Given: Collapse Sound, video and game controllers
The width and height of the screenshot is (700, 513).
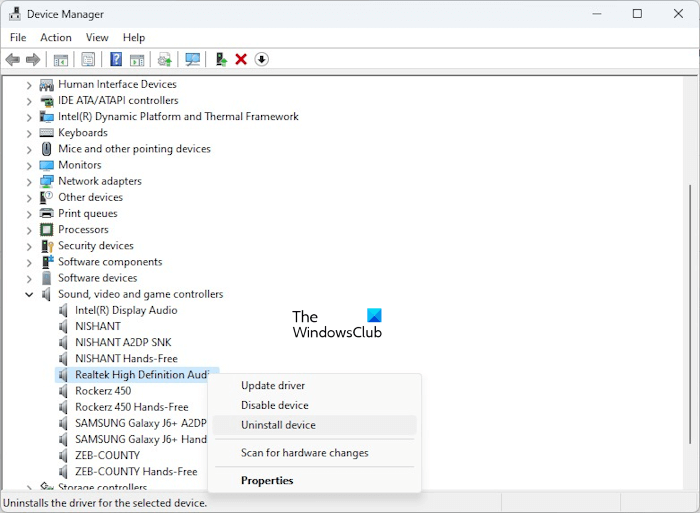Looking at the screenshot, I should pyautogui.click(x=29, y=294).
